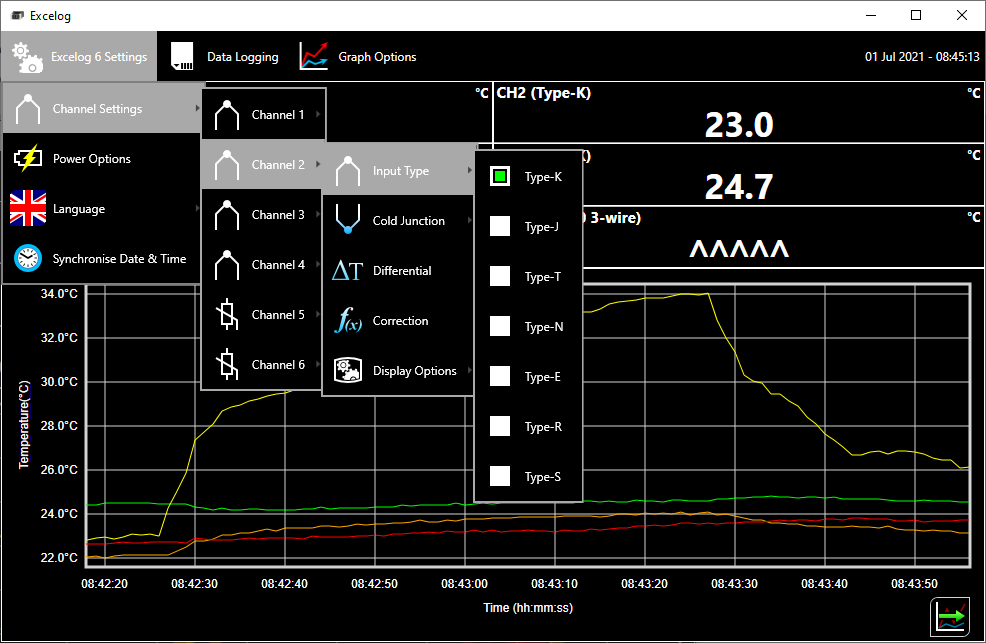Select the Type-K checkbox
The height and width of the screenshot is (643, 986).
click(500, 177)
